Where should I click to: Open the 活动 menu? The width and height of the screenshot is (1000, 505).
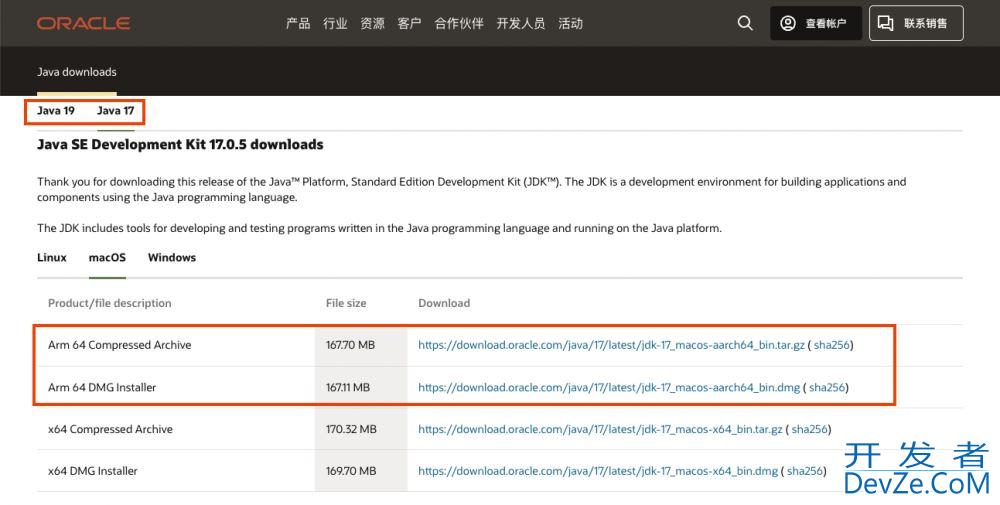[571, 24]
